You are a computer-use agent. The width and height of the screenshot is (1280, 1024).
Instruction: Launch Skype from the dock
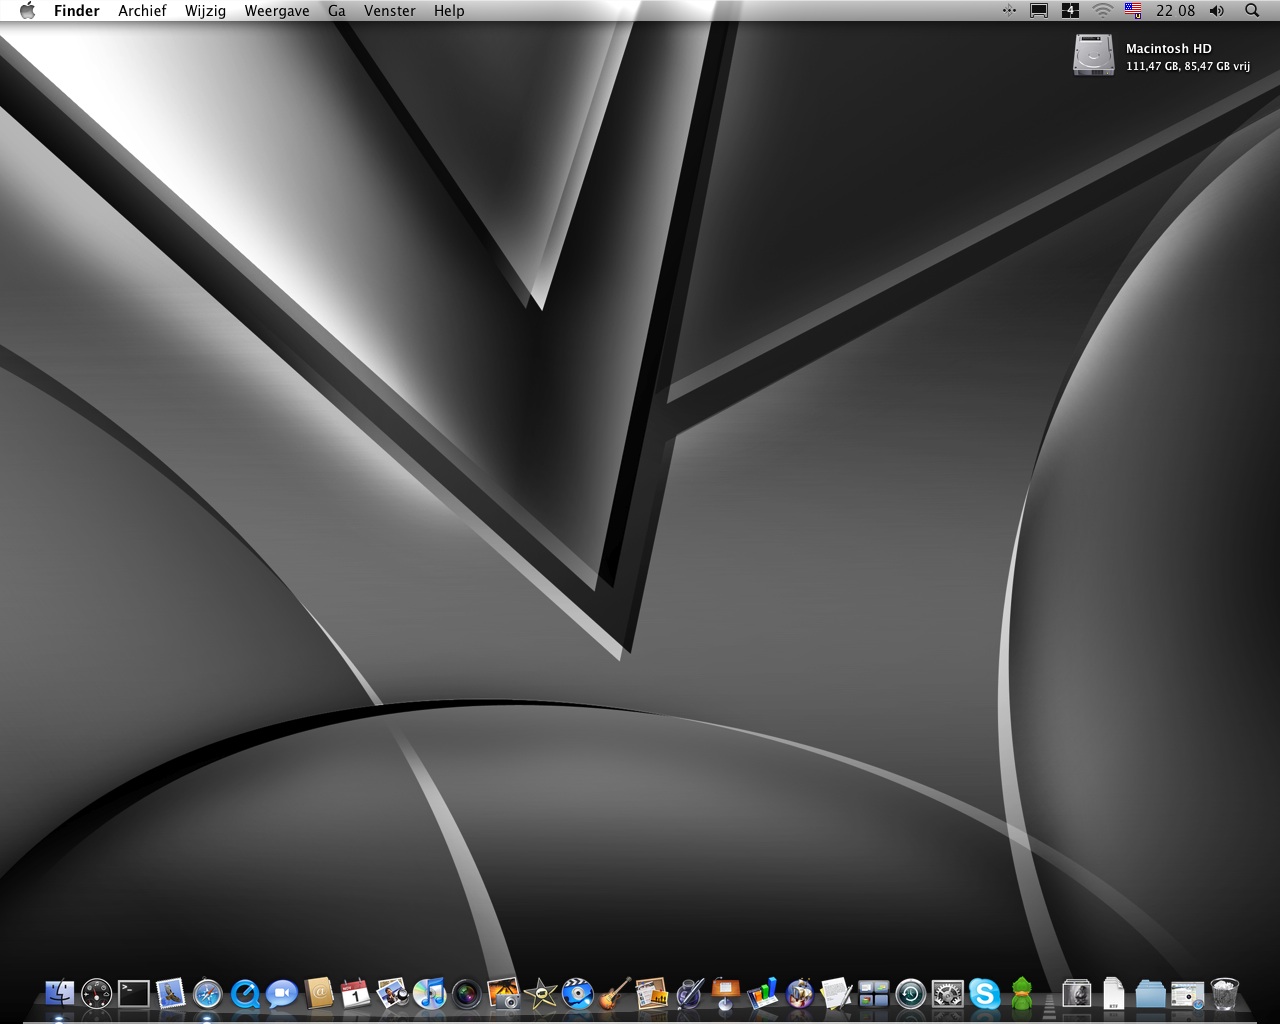pyautogui.click(x=984, y=994)
